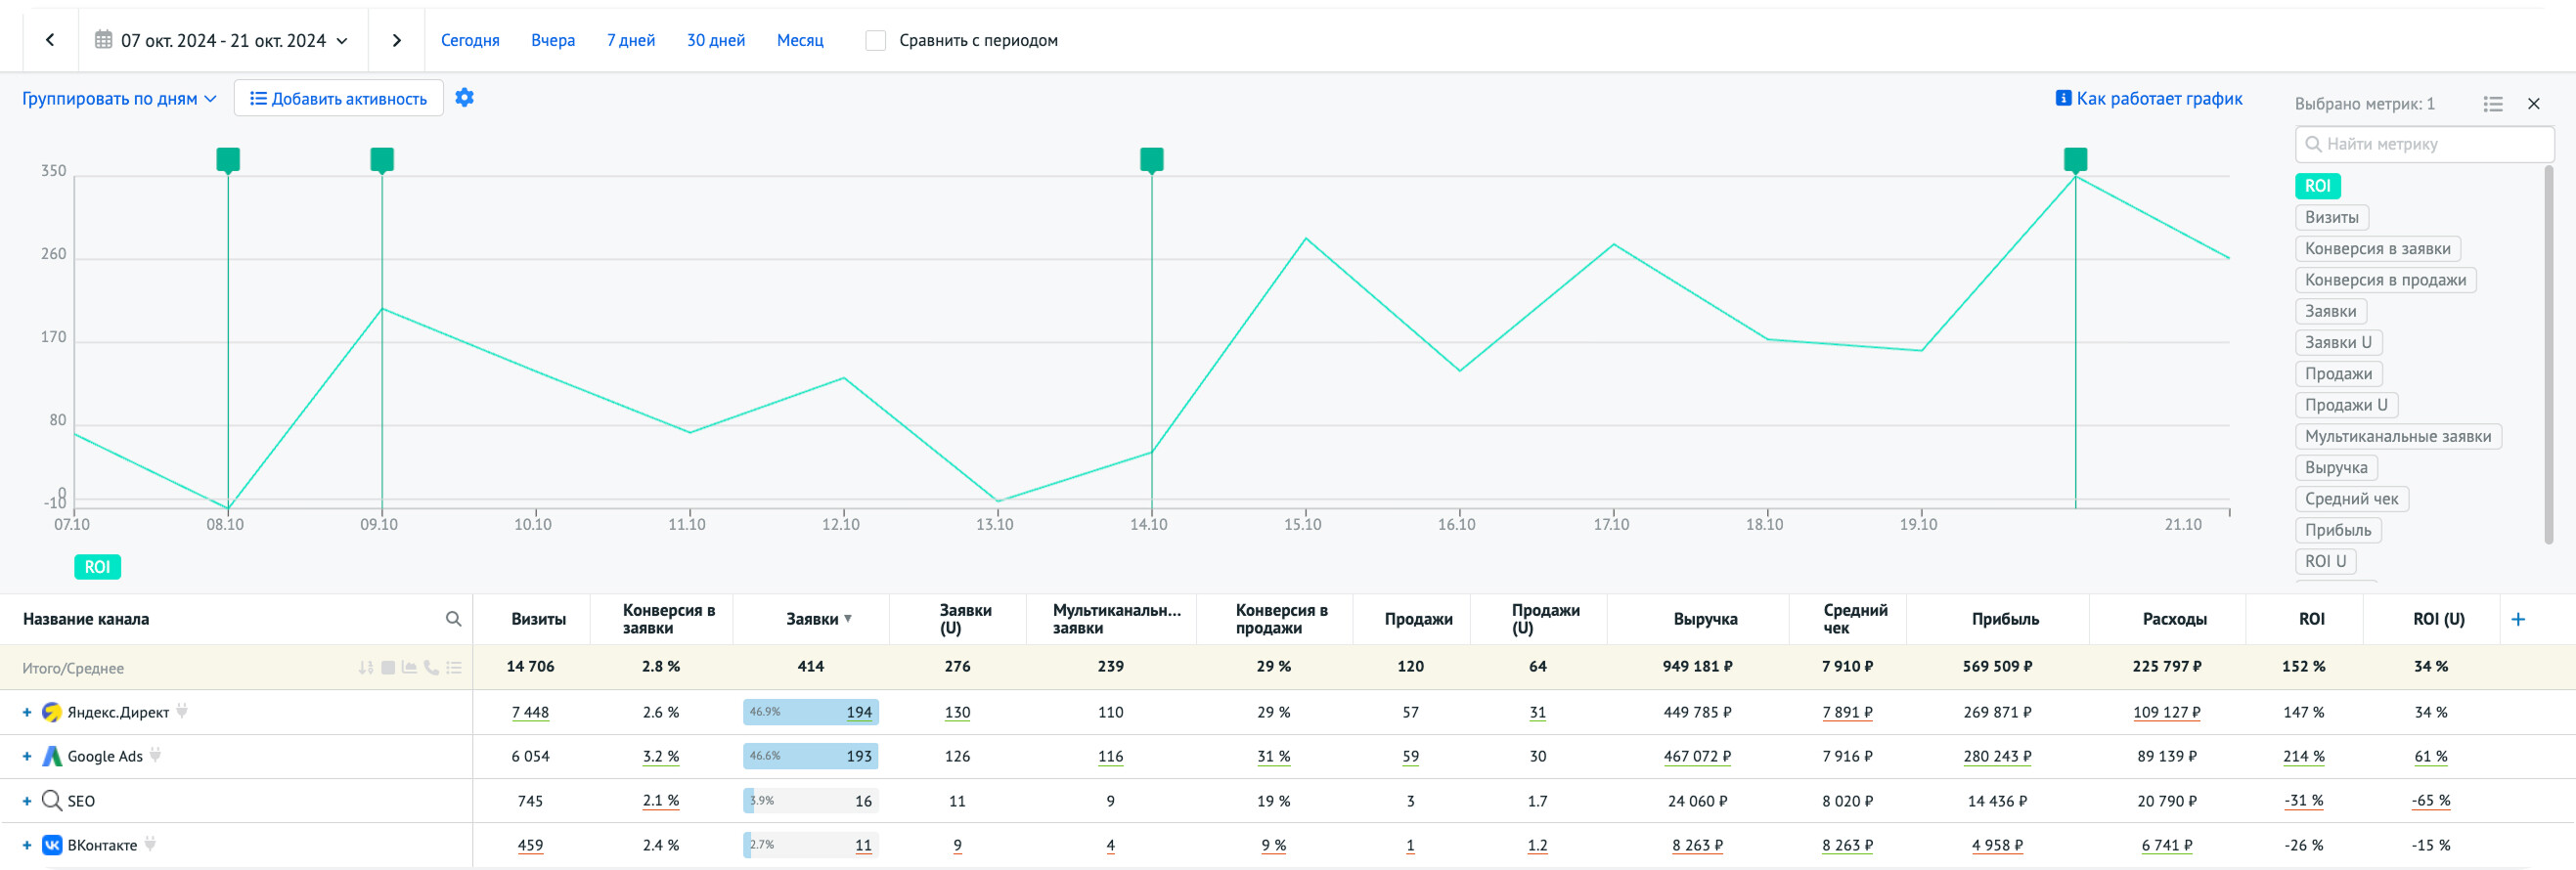The height and width of the screenshot is (870, 2576).
Task: Click the sort icon in totals row
Action: [x=366, y=667]
